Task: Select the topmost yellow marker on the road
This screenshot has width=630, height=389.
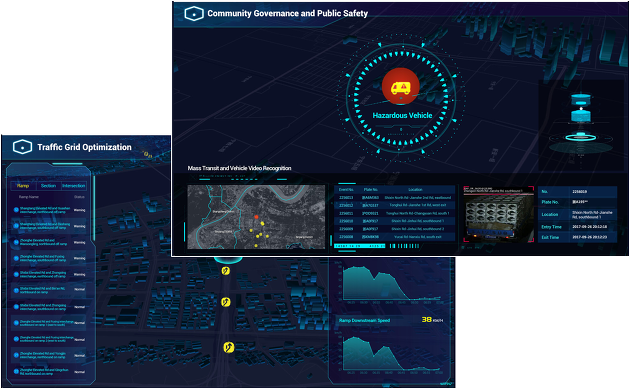Action: pos(226,271)
